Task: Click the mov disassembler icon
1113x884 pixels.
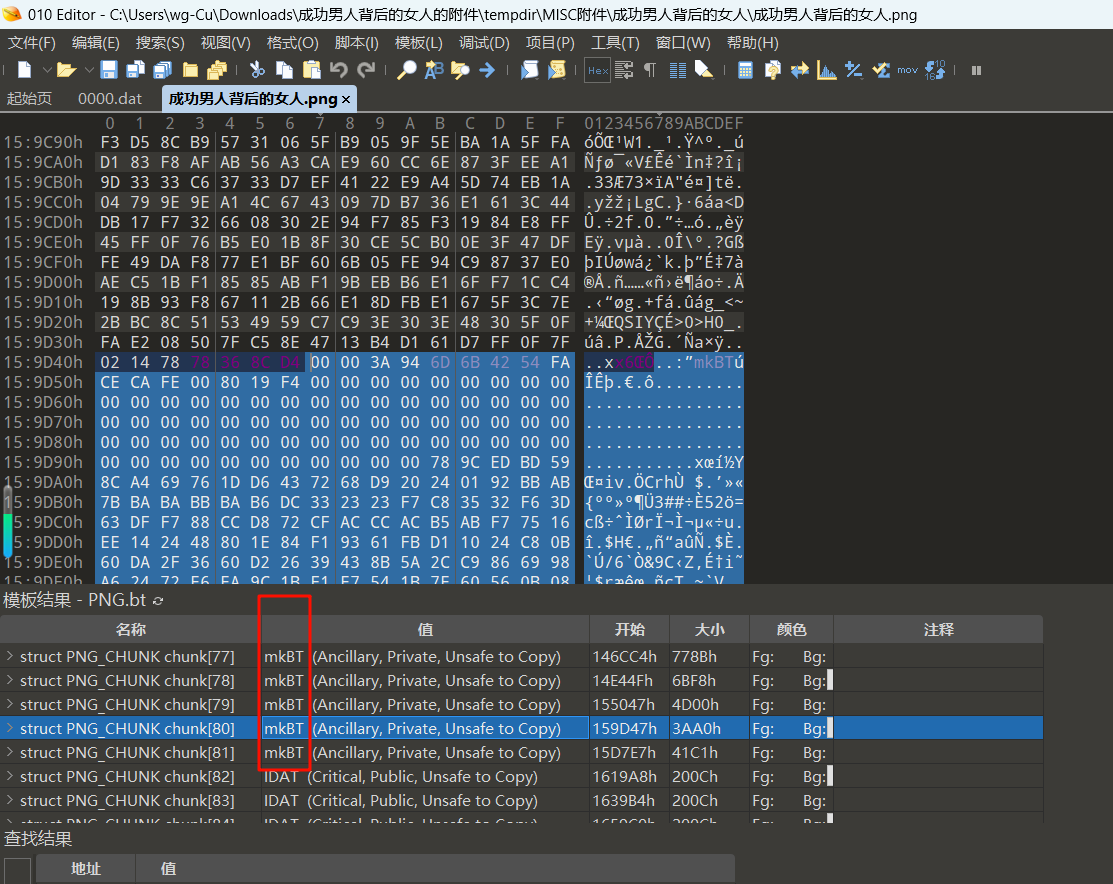Action: [x=907, y=70]
